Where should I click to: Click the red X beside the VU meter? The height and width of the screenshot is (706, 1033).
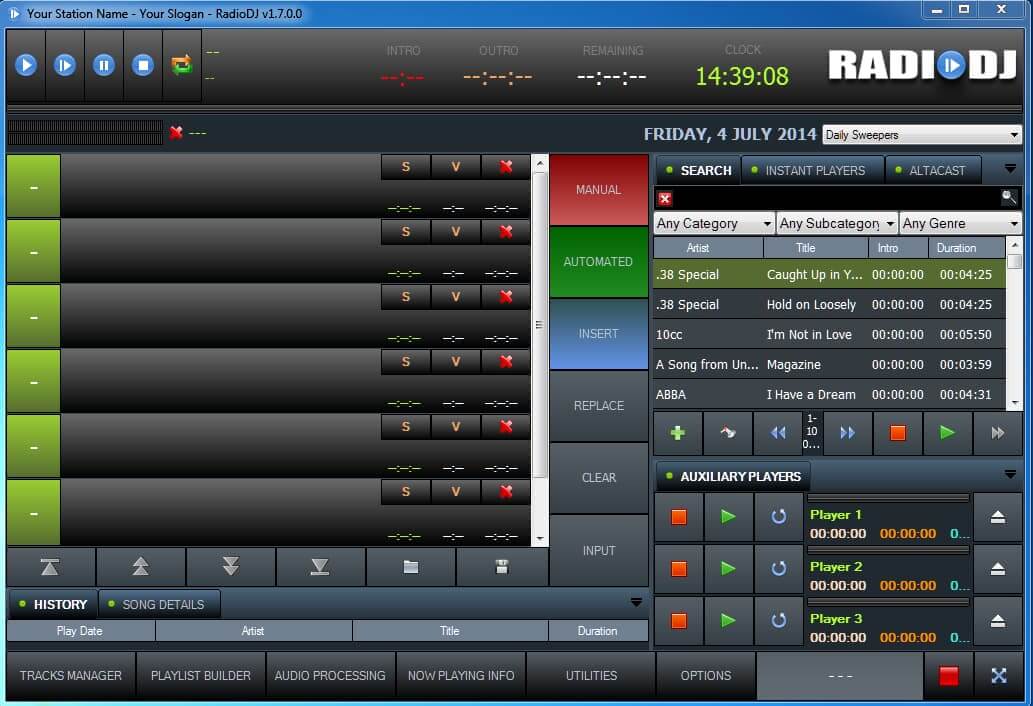click(176, 132)
